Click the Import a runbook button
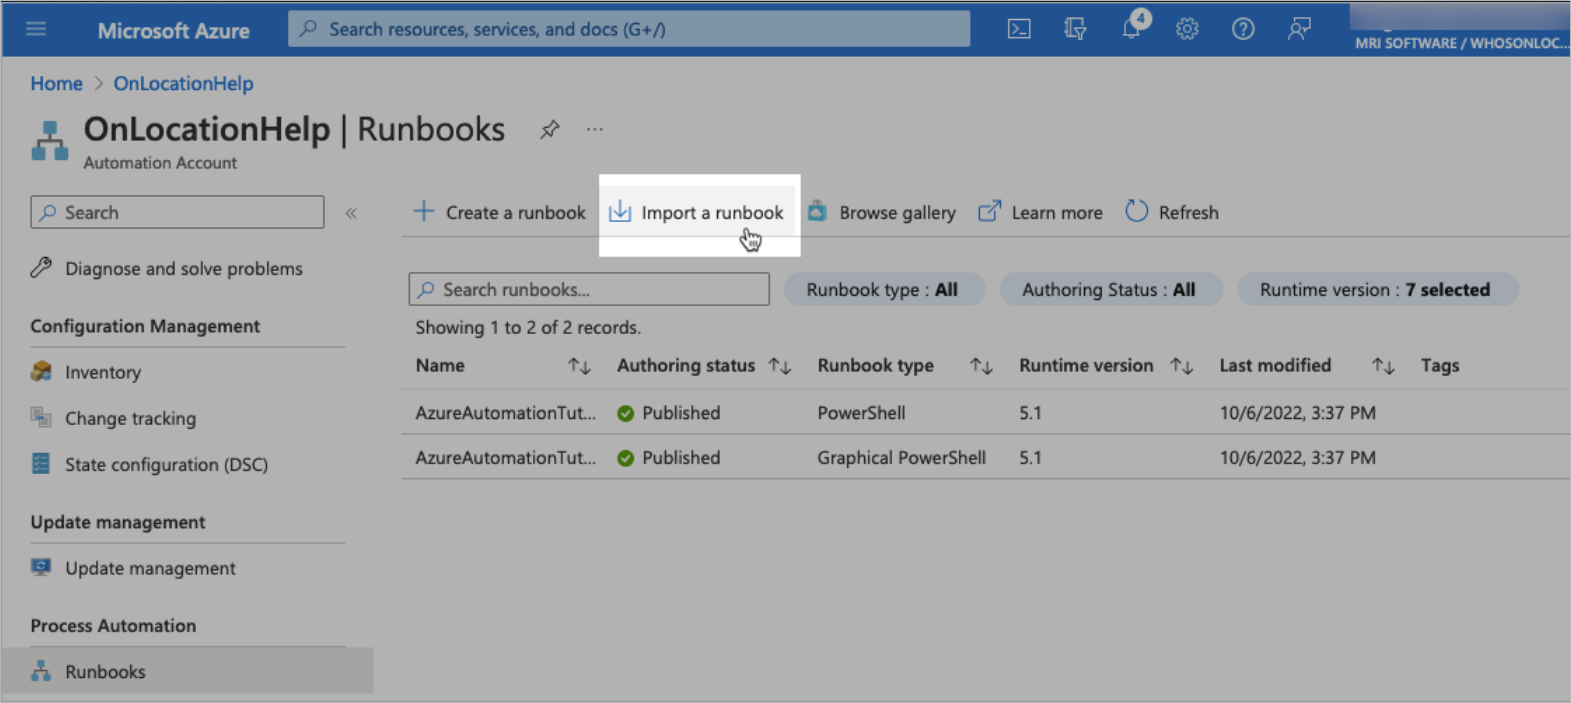The height and width of the screenshot is (703, 1571). [x=698, y=212]
